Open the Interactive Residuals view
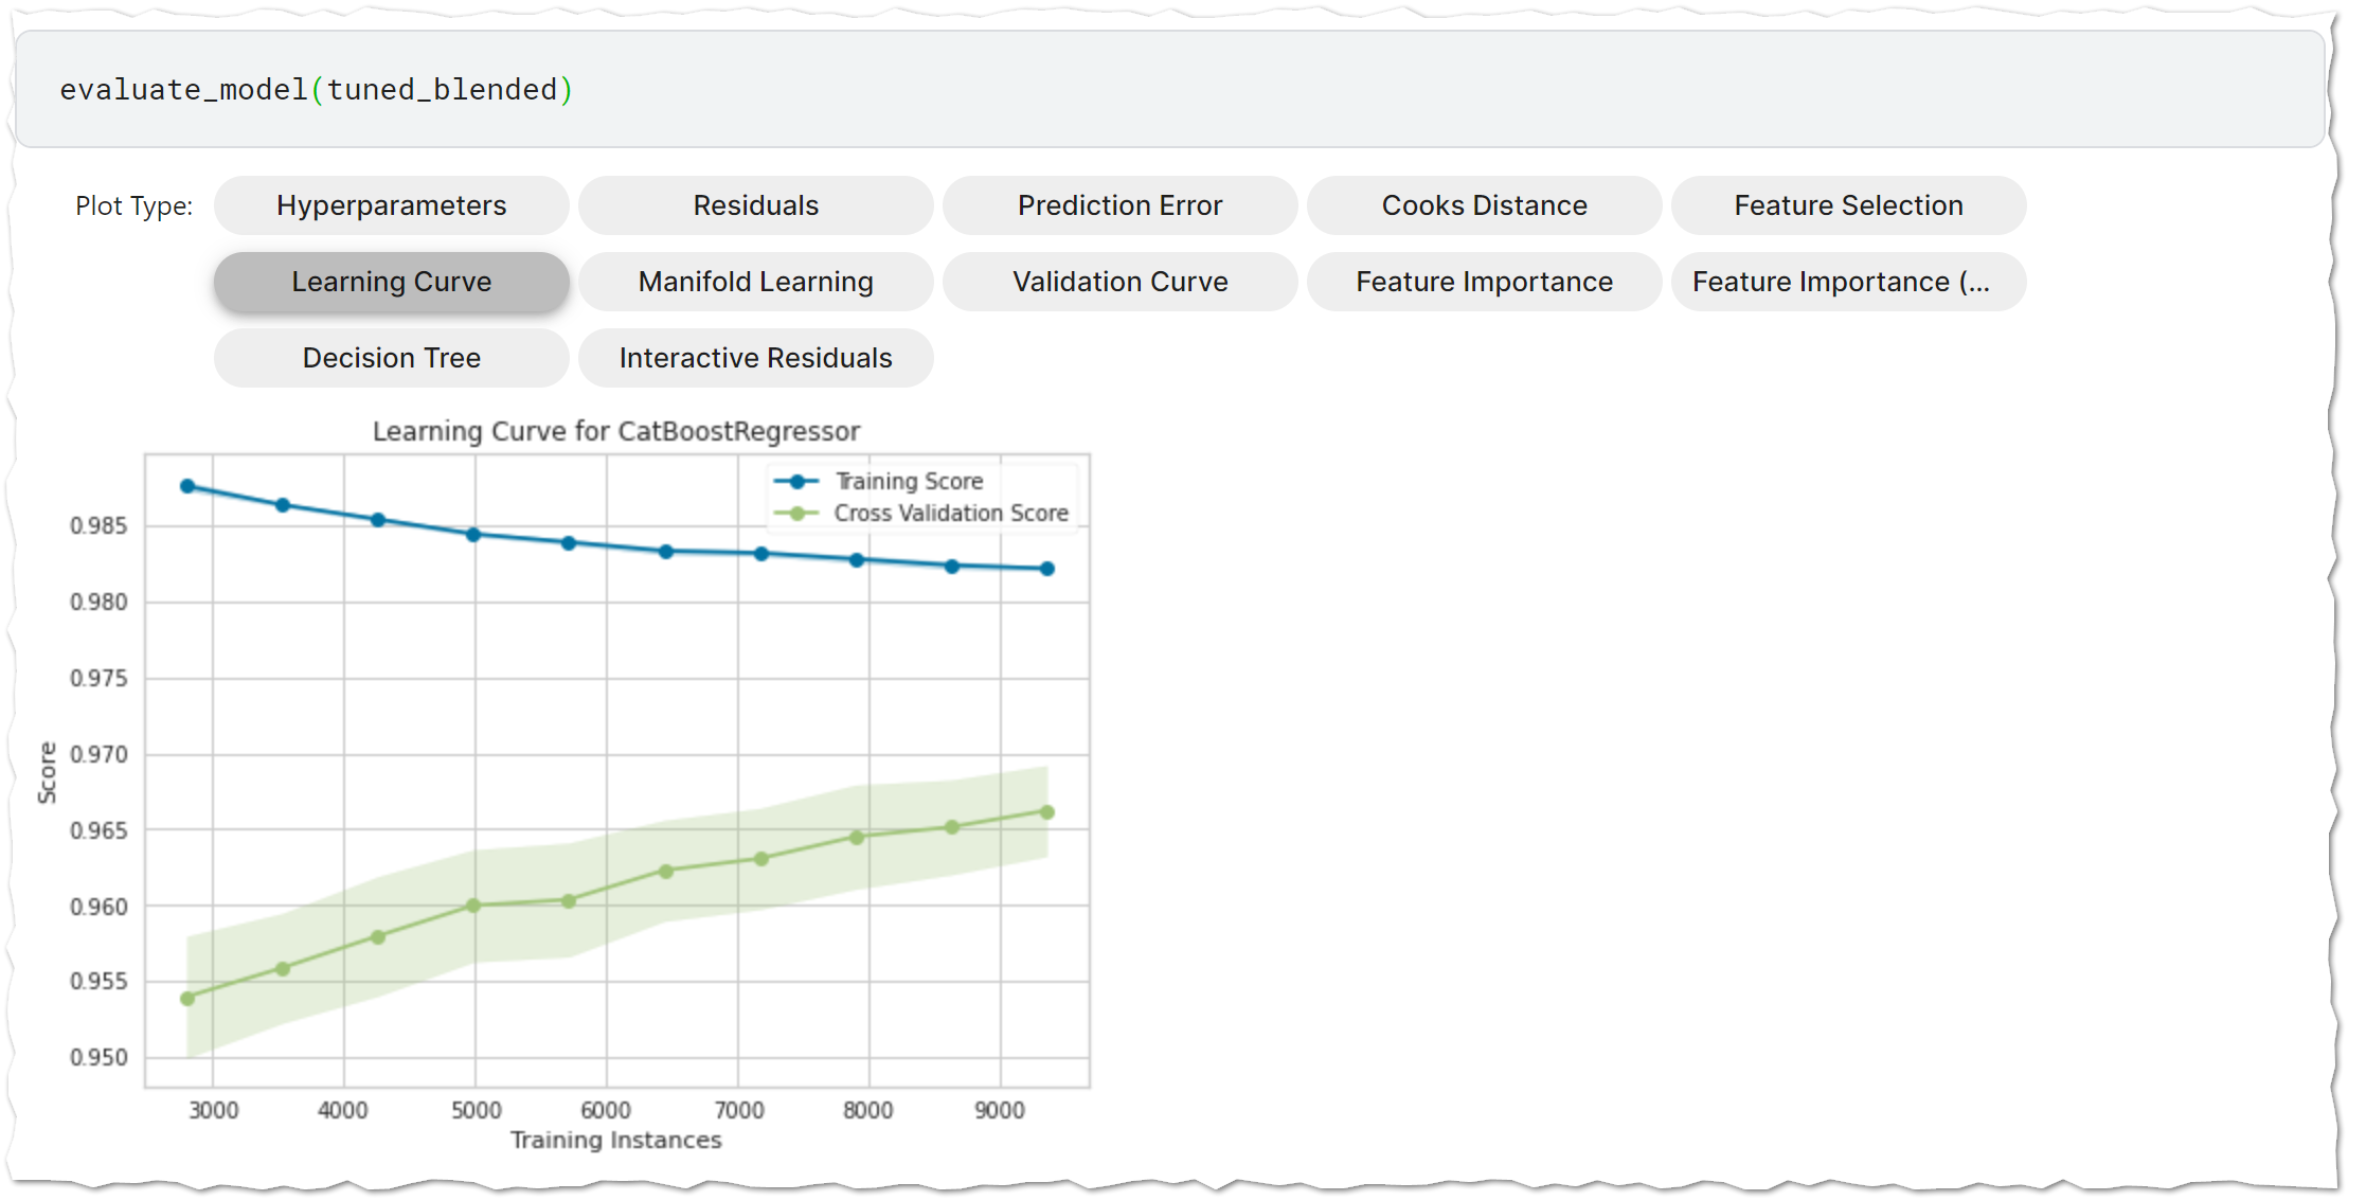 coord(755,357)
